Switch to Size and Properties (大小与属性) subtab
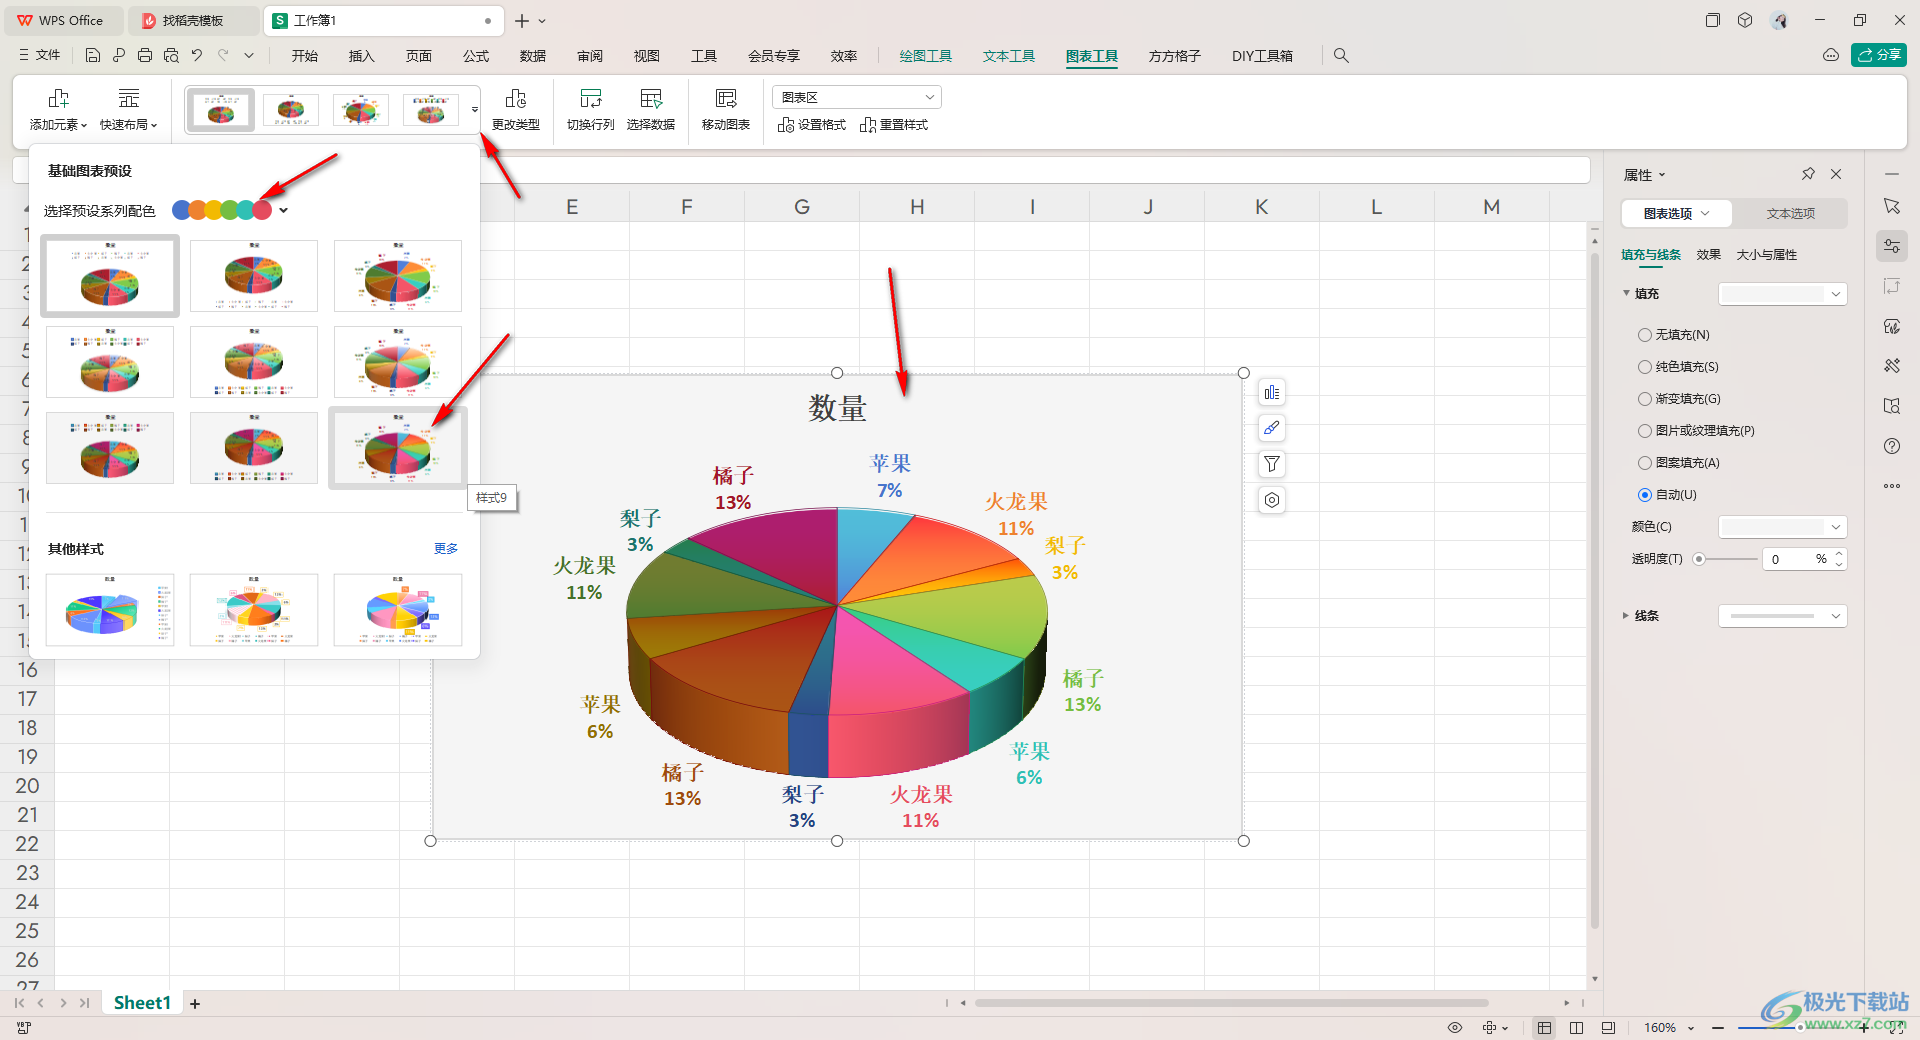This screenshot has height=1040, width=1920. coord(1766,255)
